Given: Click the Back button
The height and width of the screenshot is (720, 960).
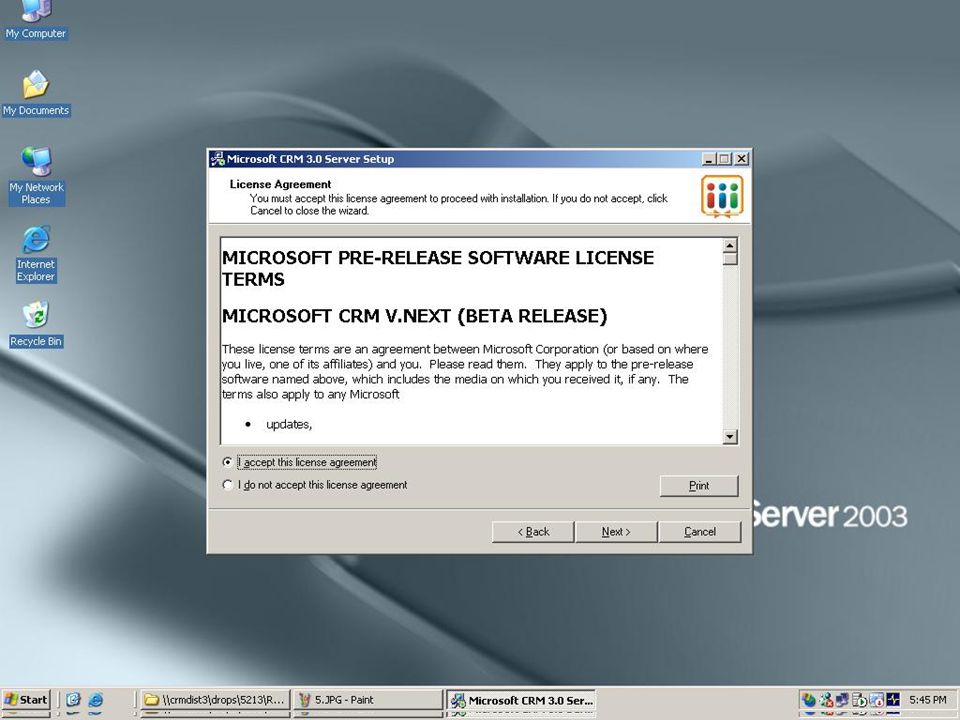Looking at the screenshot, I should (533, 531).
